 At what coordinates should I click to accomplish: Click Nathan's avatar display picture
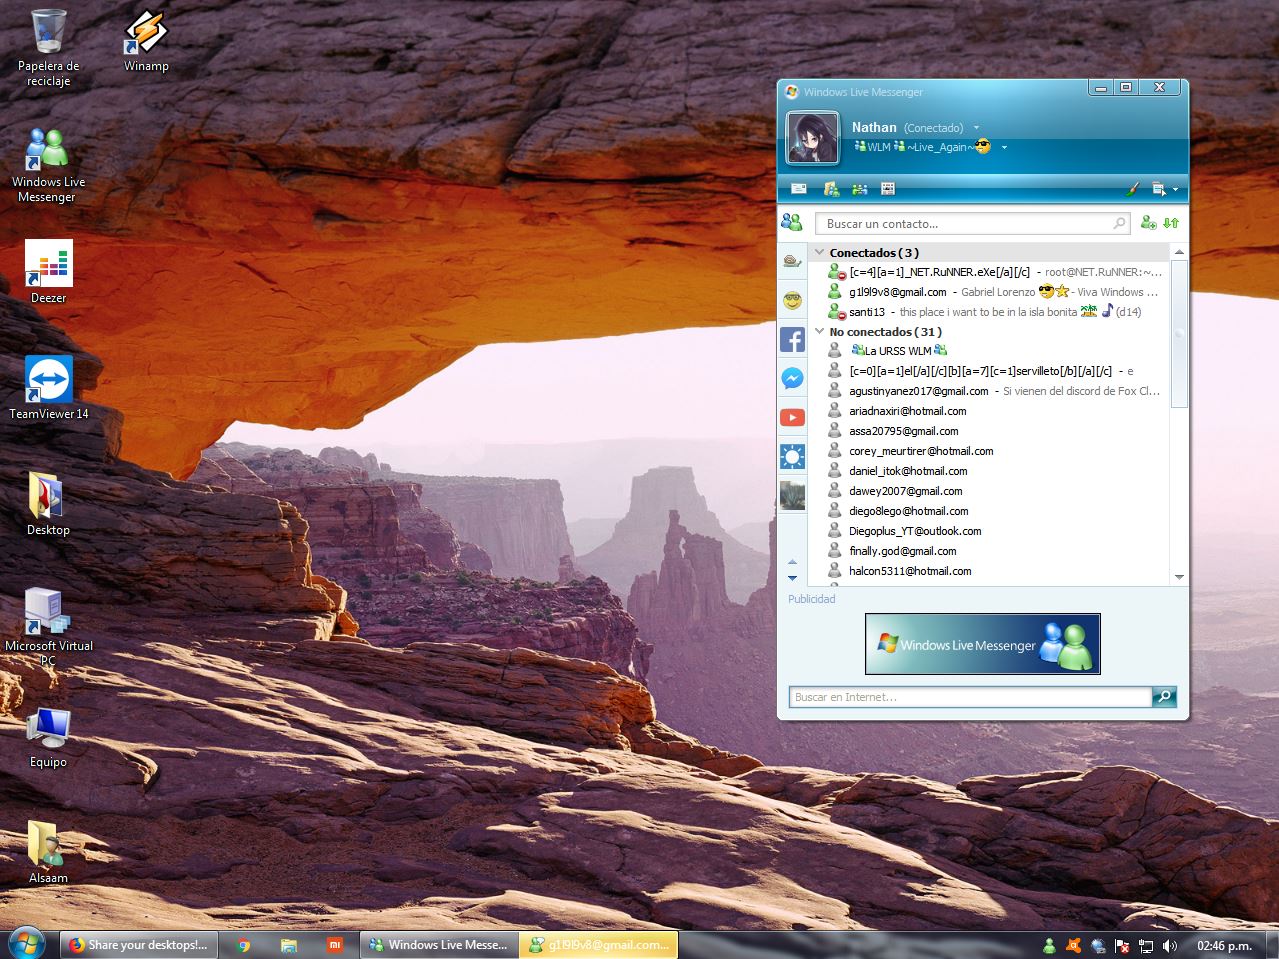tap(812, 138)
